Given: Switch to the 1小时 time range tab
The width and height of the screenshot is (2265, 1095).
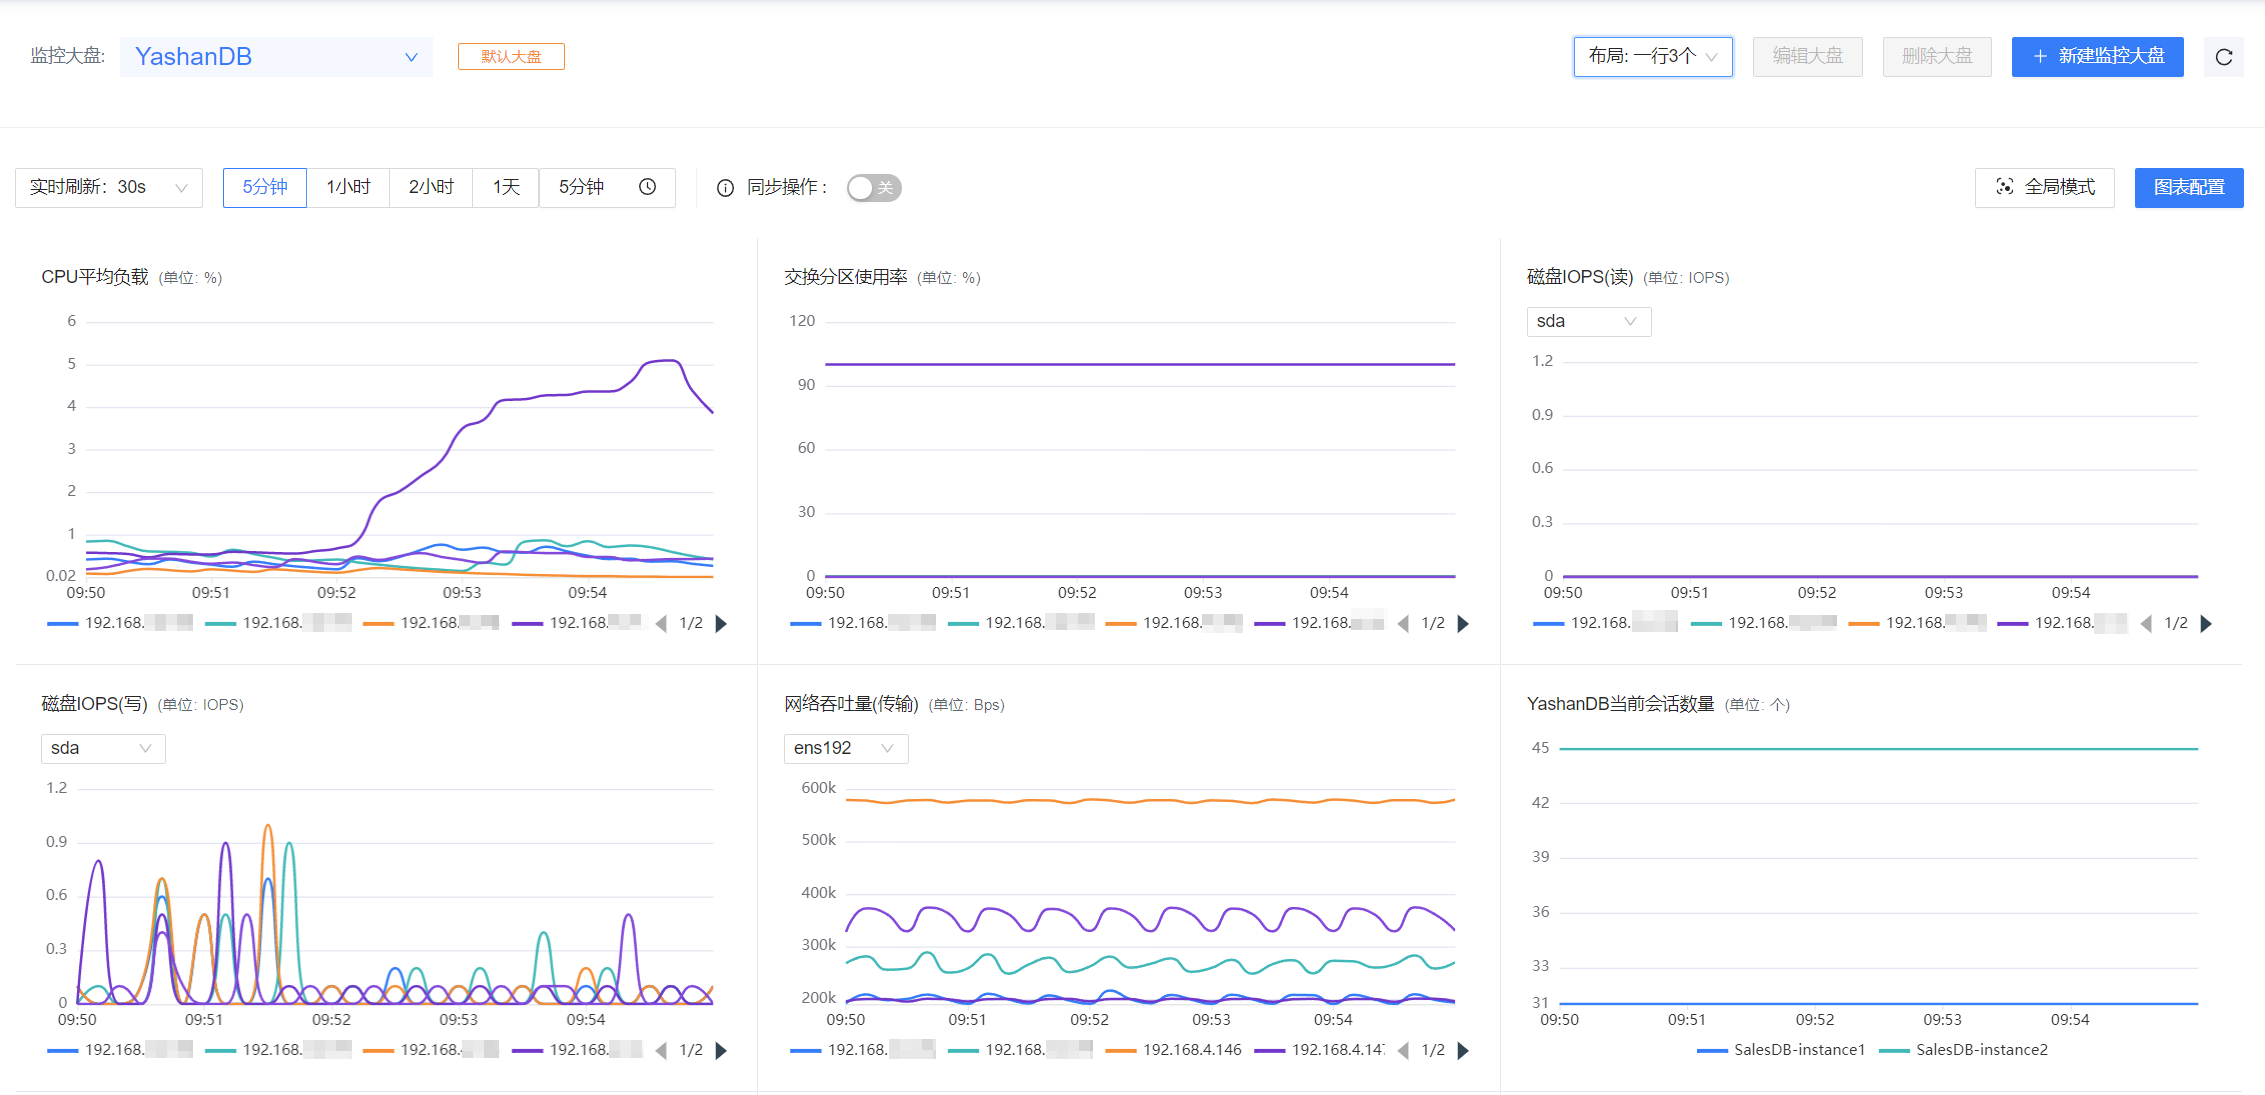Looking at the screenshot, I should [347, 187].
